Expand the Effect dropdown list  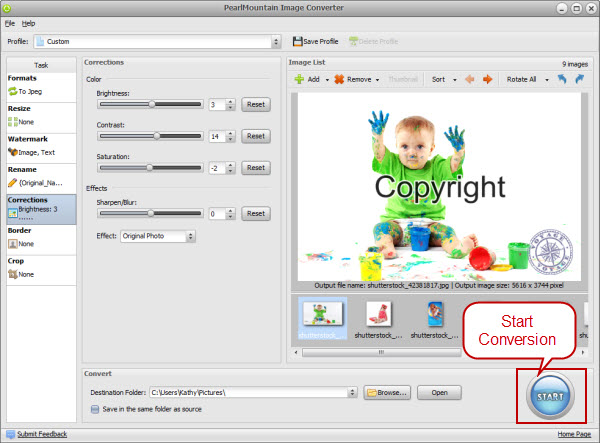190,236
